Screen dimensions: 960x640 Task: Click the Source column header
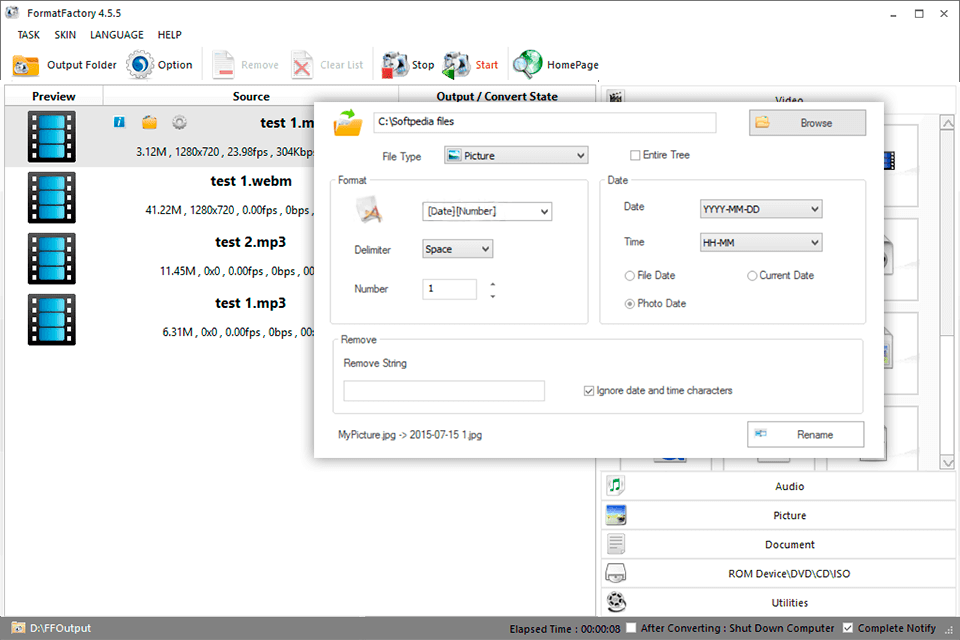pyautogui.click(x=251, y=96)
